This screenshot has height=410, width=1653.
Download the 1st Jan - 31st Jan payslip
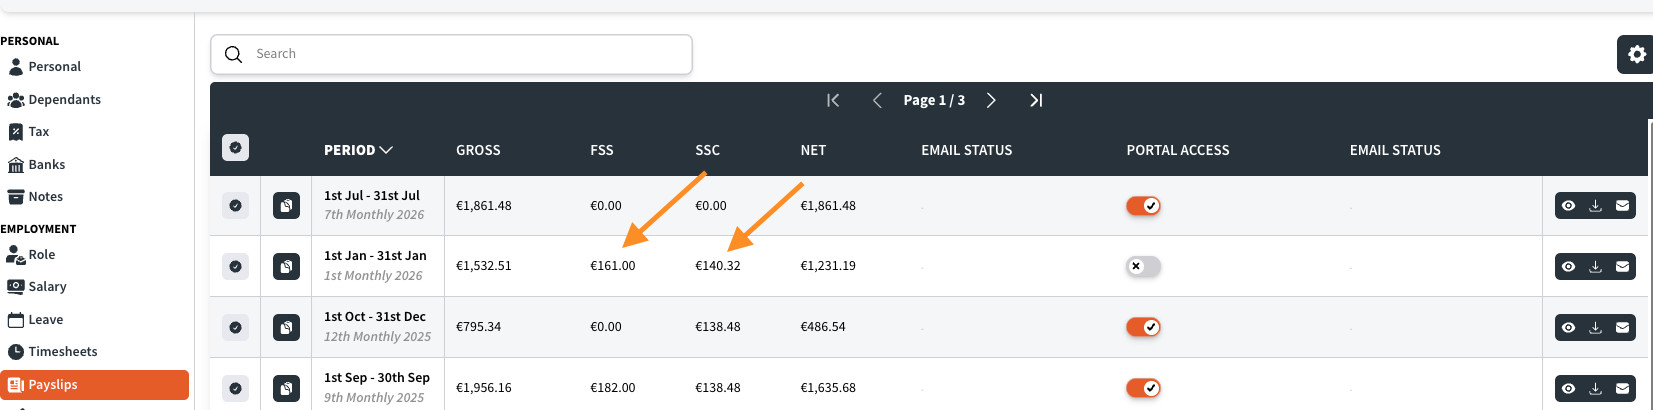(1596, 267)
